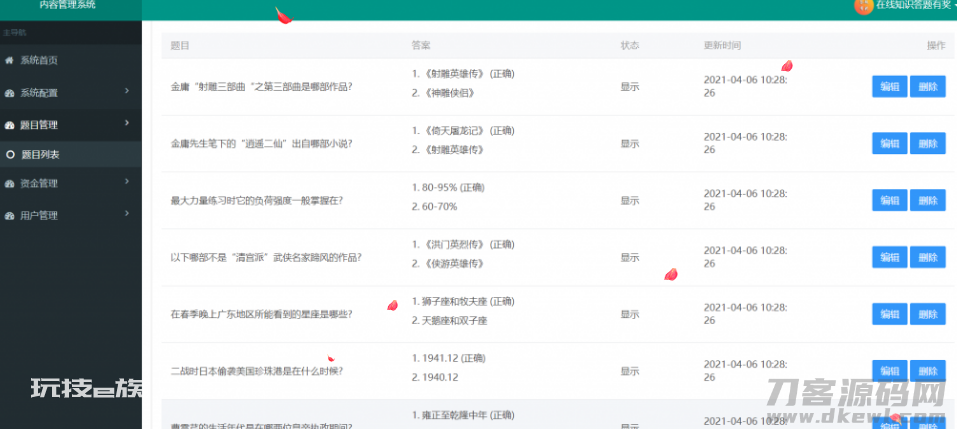Expand the 系统配置 chevron

point(127,91)
